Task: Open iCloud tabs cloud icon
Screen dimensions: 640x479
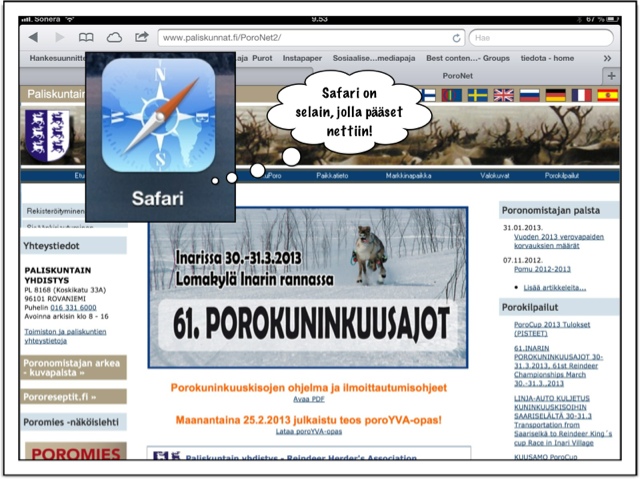Action: (x=114, y=38)
